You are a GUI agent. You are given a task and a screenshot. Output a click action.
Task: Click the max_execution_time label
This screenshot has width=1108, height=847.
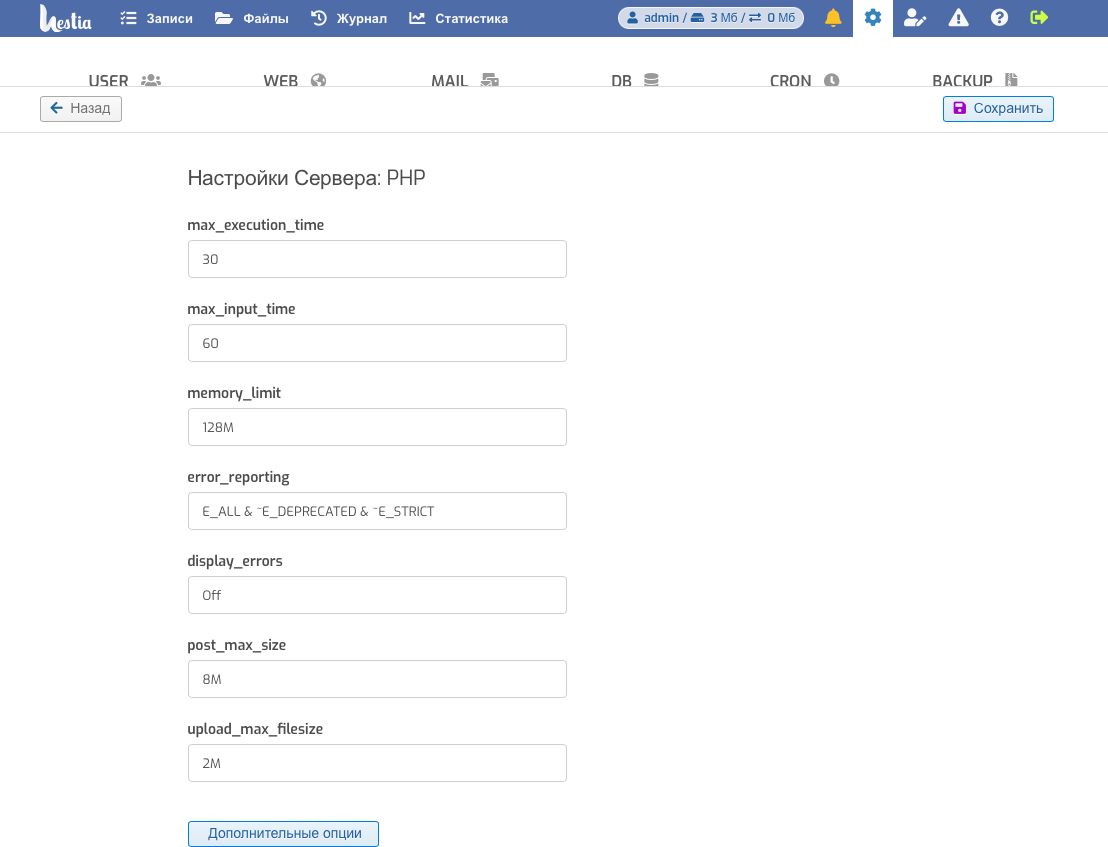coord(256,225)
